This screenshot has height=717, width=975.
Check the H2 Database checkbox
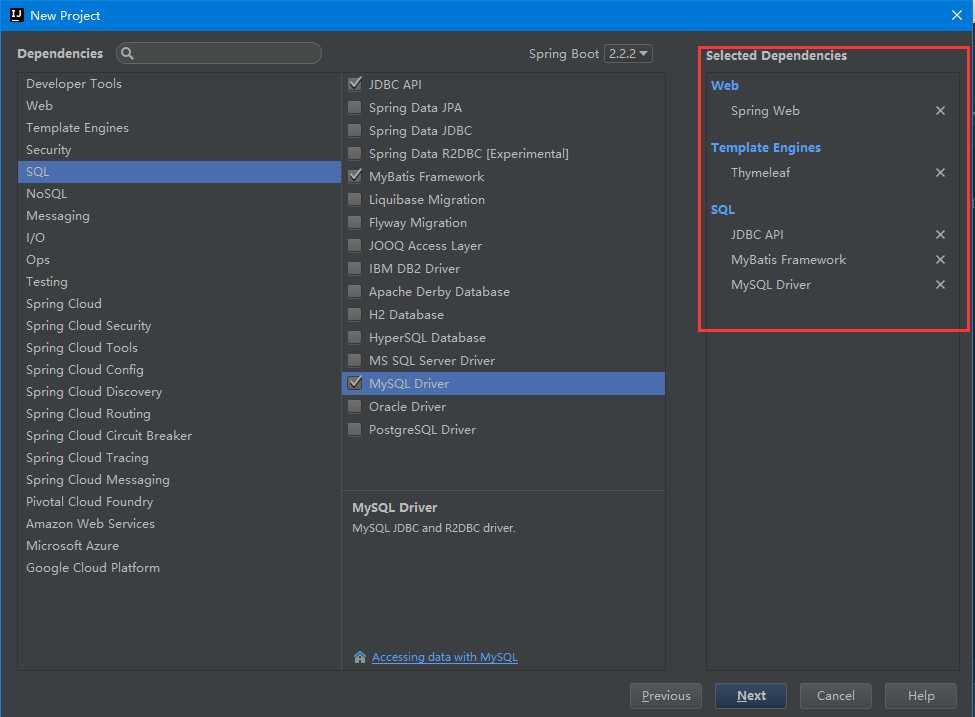[354, 314]
